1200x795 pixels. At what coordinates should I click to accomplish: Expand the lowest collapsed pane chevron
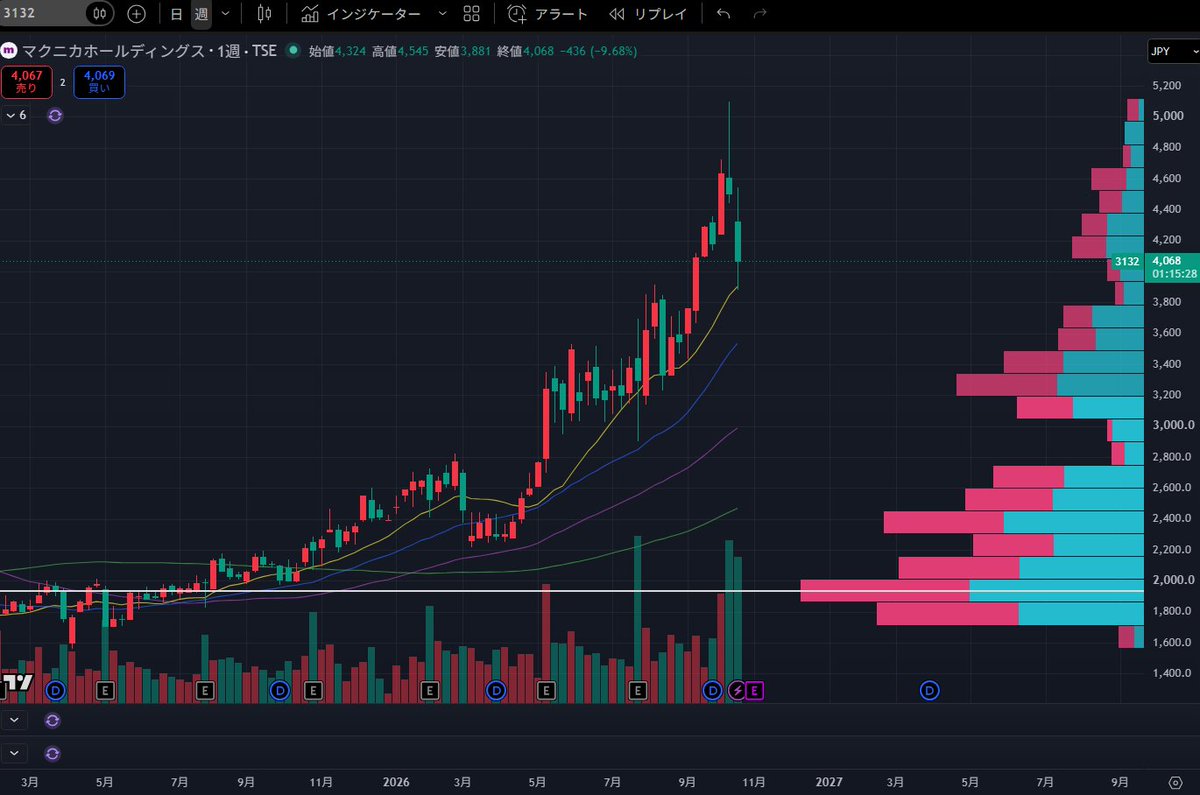[14, 753]
